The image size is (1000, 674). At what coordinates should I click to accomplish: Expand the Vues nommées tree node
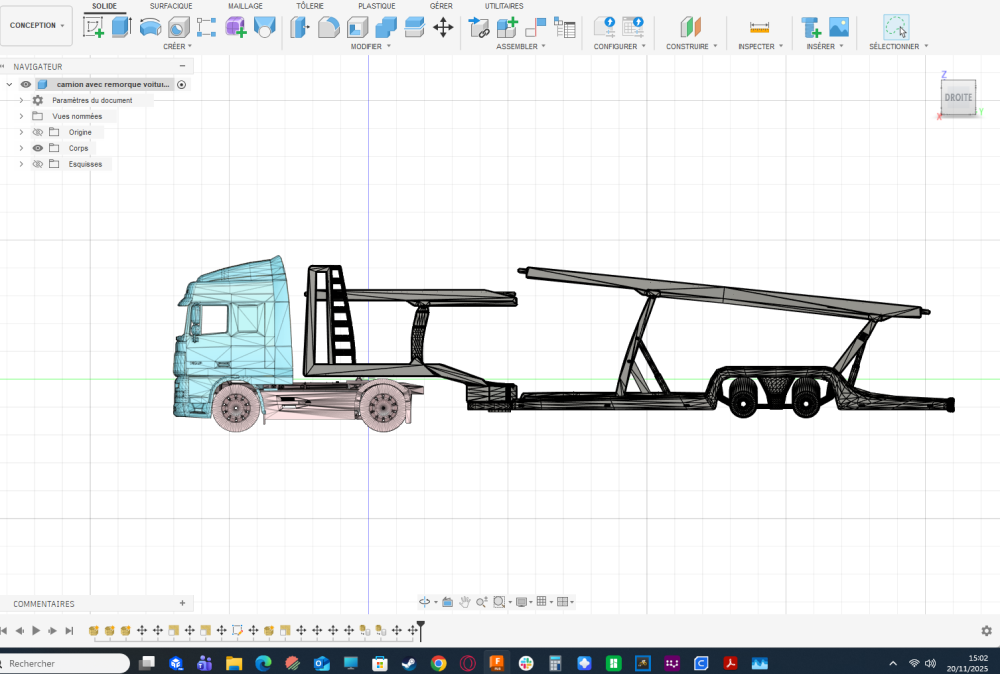21,116
